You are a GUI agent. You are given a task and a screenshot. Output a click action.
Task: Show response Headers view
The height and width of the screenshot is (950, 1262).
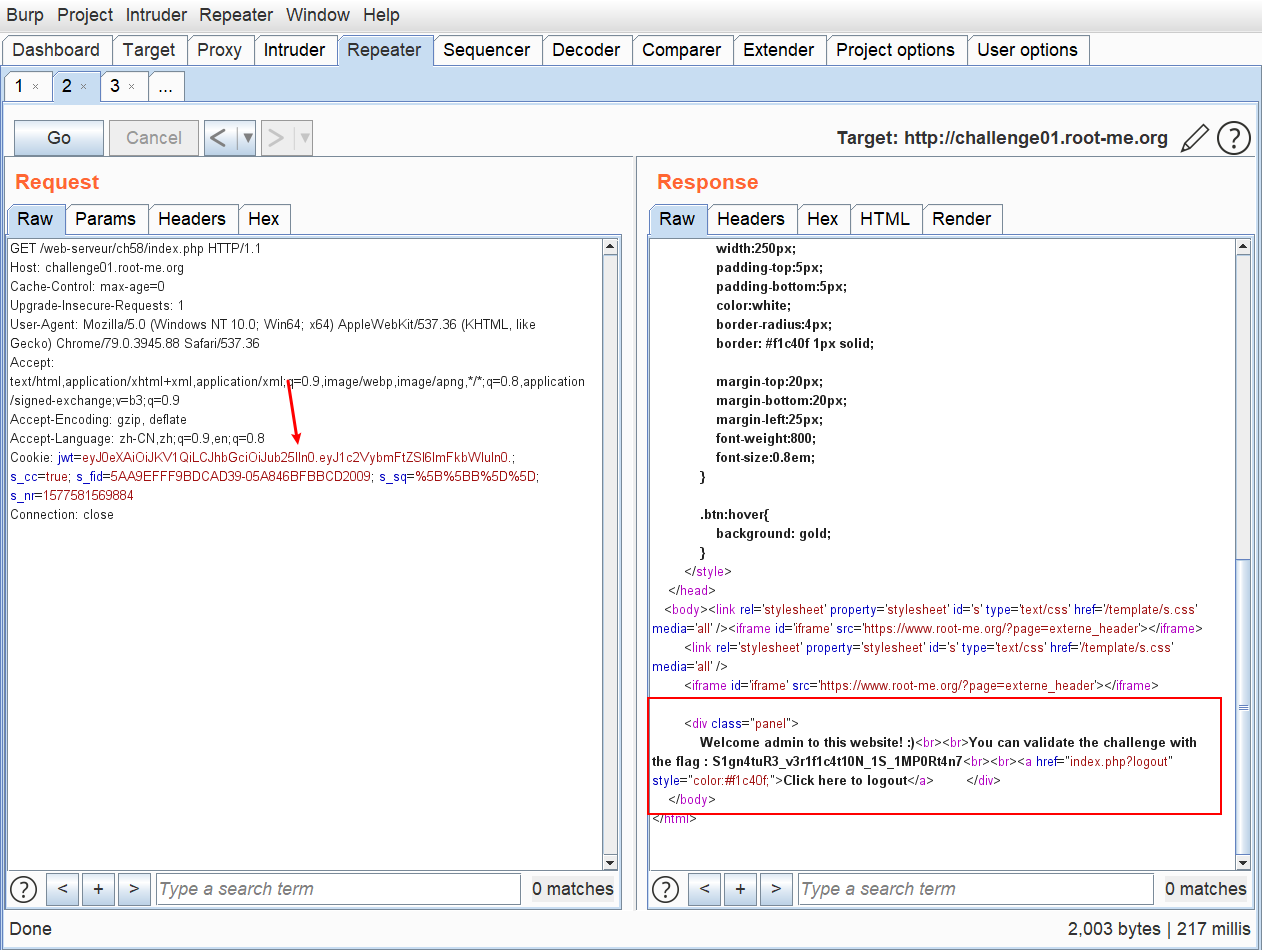click(751, 219)
